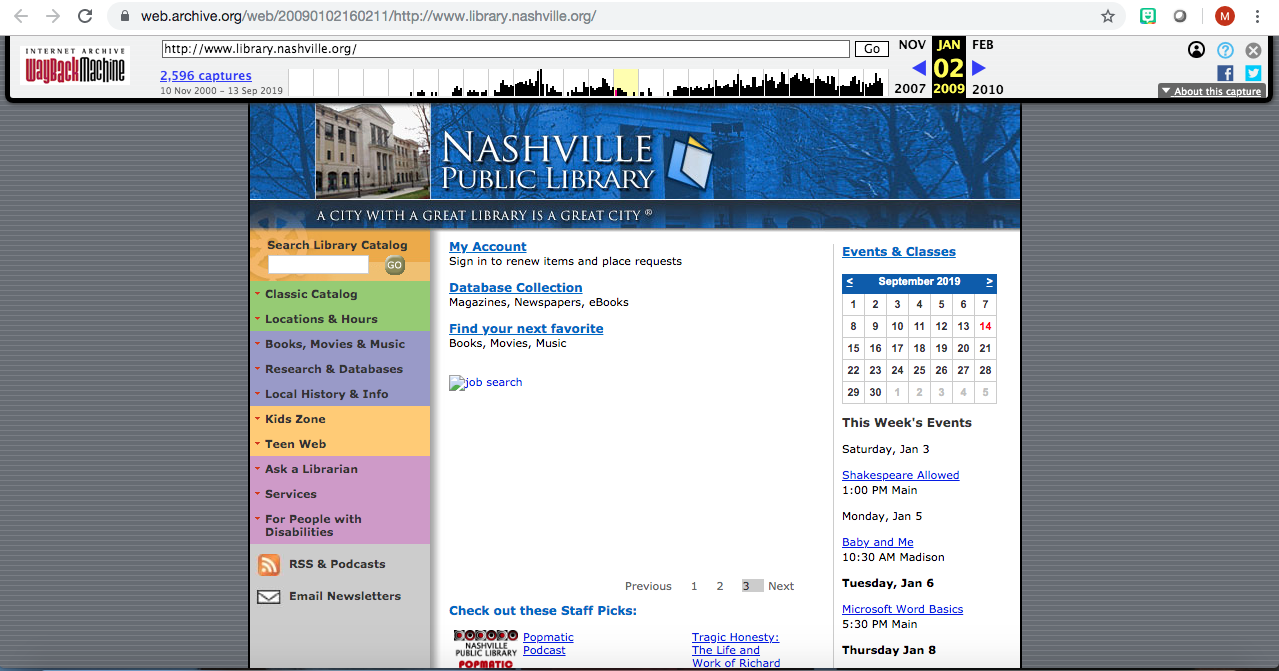Open the Baby and Me event link
This screenshot has height=671, width=1279.
(x=878, y=542)
